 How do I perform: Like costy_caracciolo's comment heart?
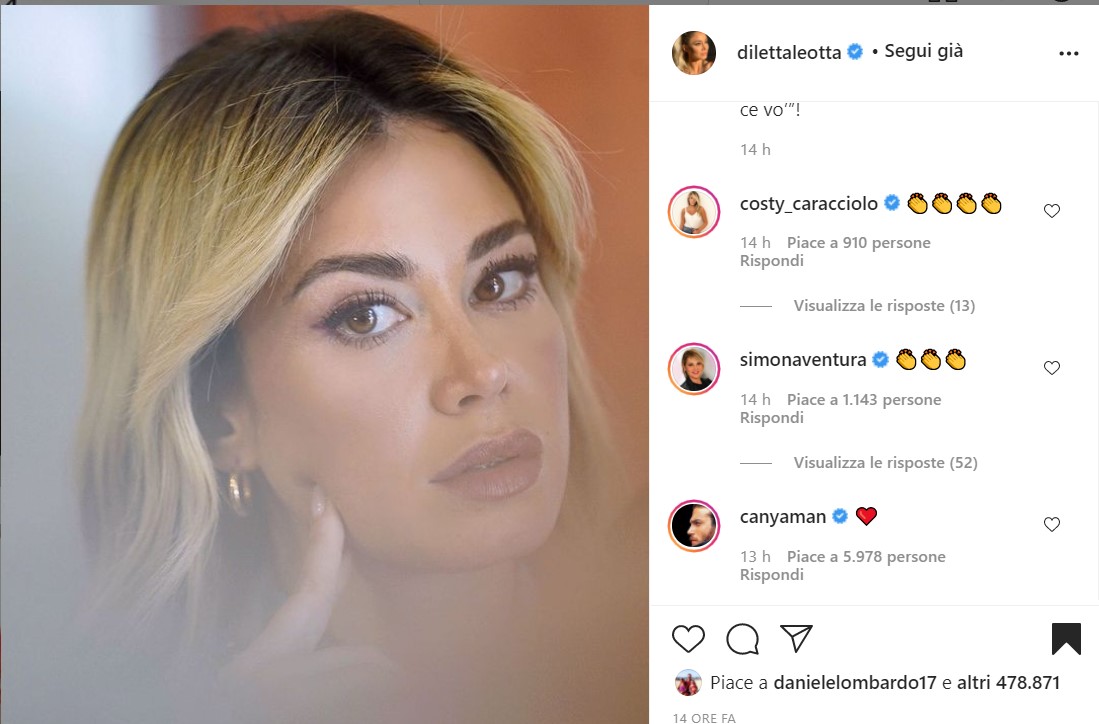1051,211
